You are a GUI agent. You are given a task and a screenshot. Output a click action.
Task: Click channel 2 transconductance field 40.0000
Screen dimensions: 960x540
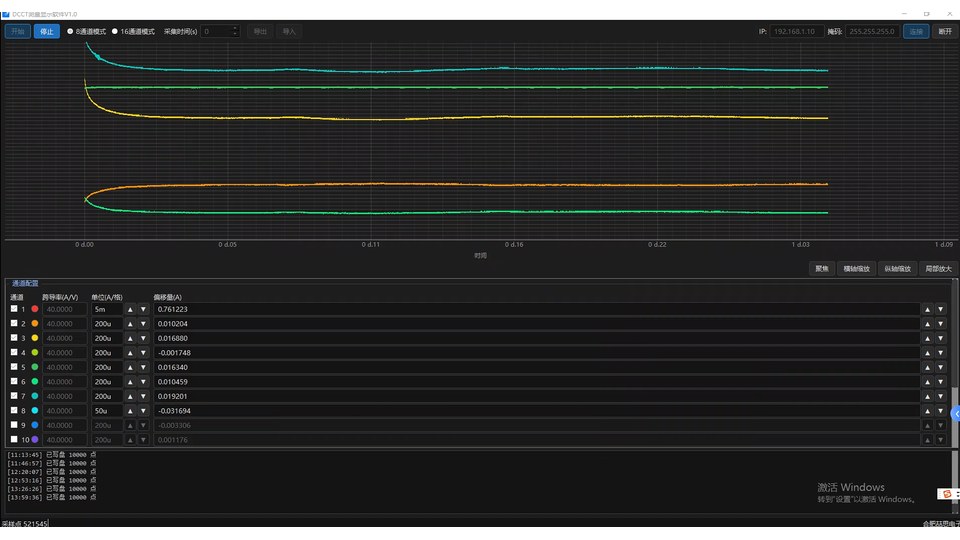coord(64,323)
